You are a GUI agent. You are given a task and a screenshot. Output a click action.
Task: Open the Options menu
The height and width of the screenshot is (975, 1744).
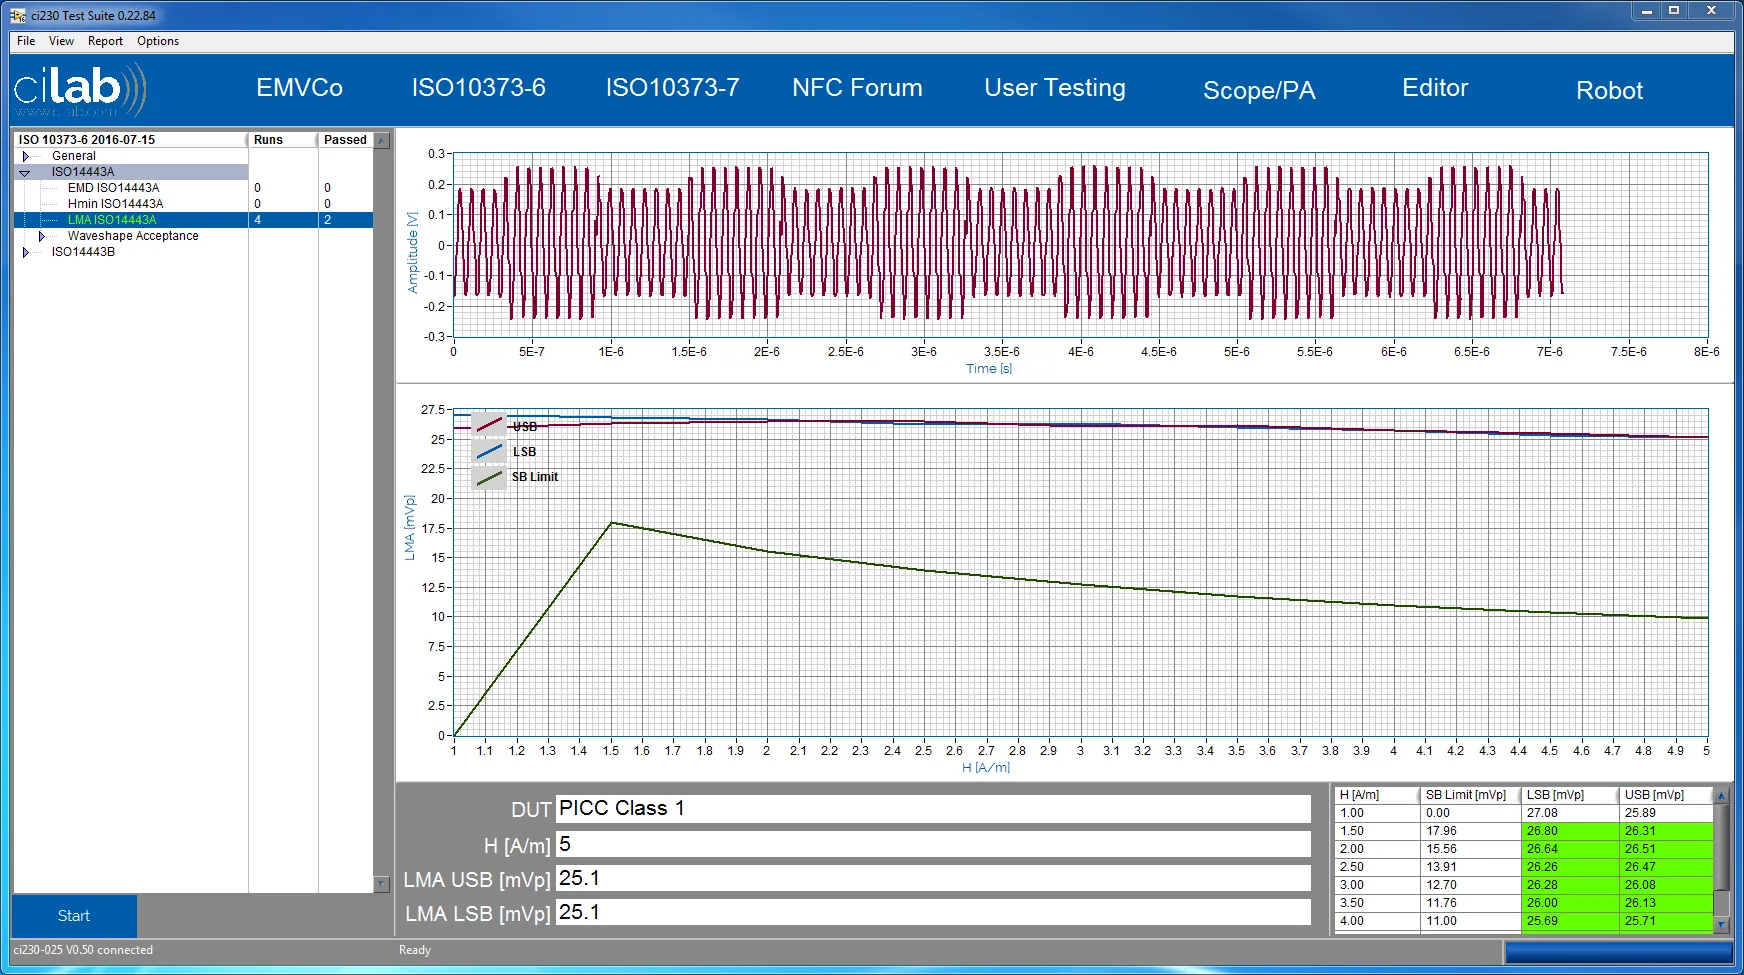pos(158,41)
